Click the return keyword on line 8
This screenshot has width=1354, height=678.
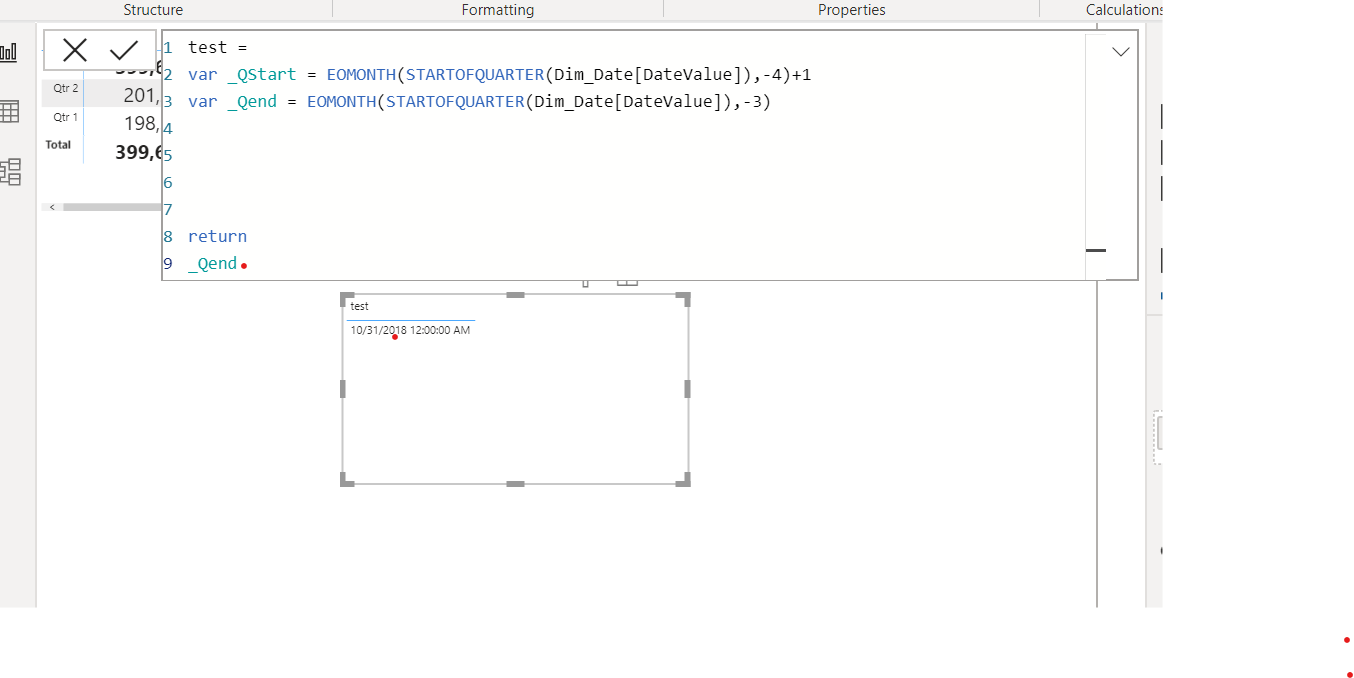coord(217,237)
